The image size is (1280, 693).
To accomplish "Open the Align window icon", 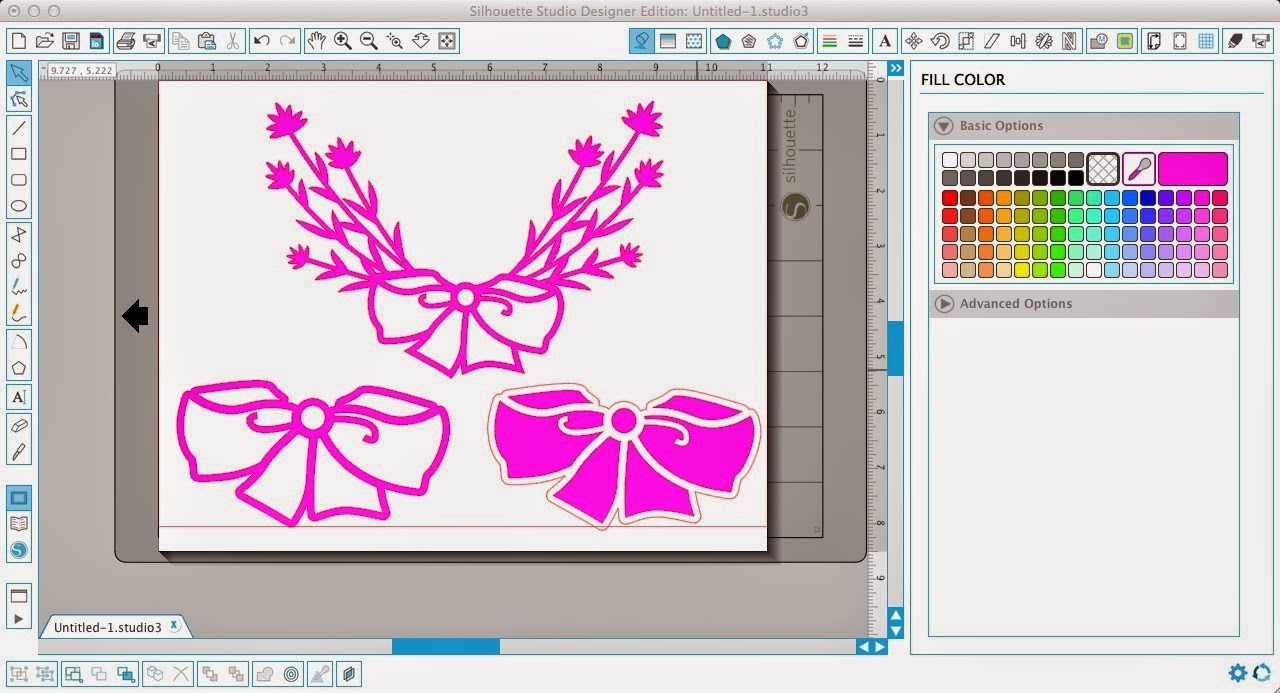I will pyautogui.click(x=1019, y=41).
